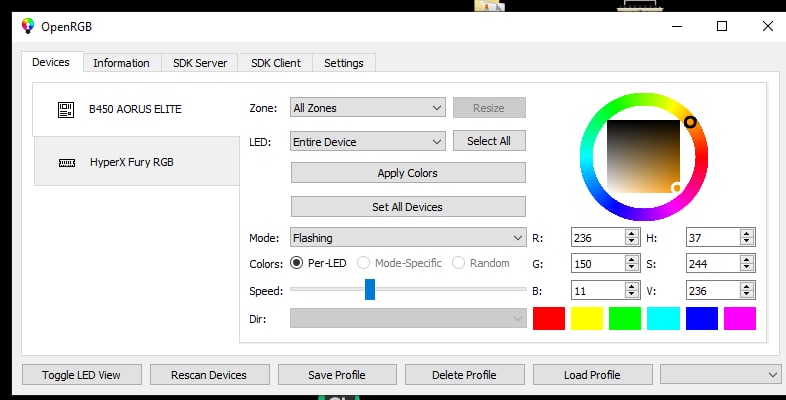Increase the H value with up arrow
786x400 pixels.
(747, 234)
